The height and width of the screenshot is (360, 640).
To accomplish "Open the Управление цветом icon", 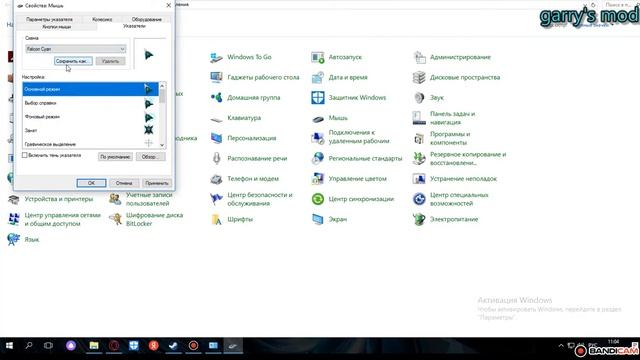I will coord(318,179).
